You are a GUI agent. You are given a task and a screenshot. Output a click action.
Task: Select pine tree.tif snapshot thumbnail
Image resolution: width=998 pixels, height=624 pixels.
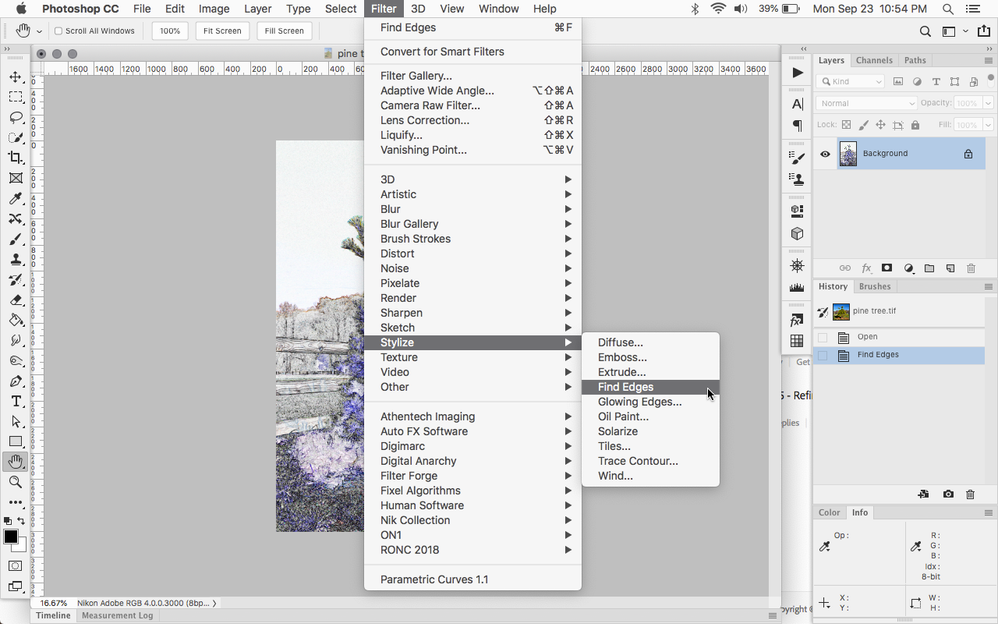tap(841, 312)
